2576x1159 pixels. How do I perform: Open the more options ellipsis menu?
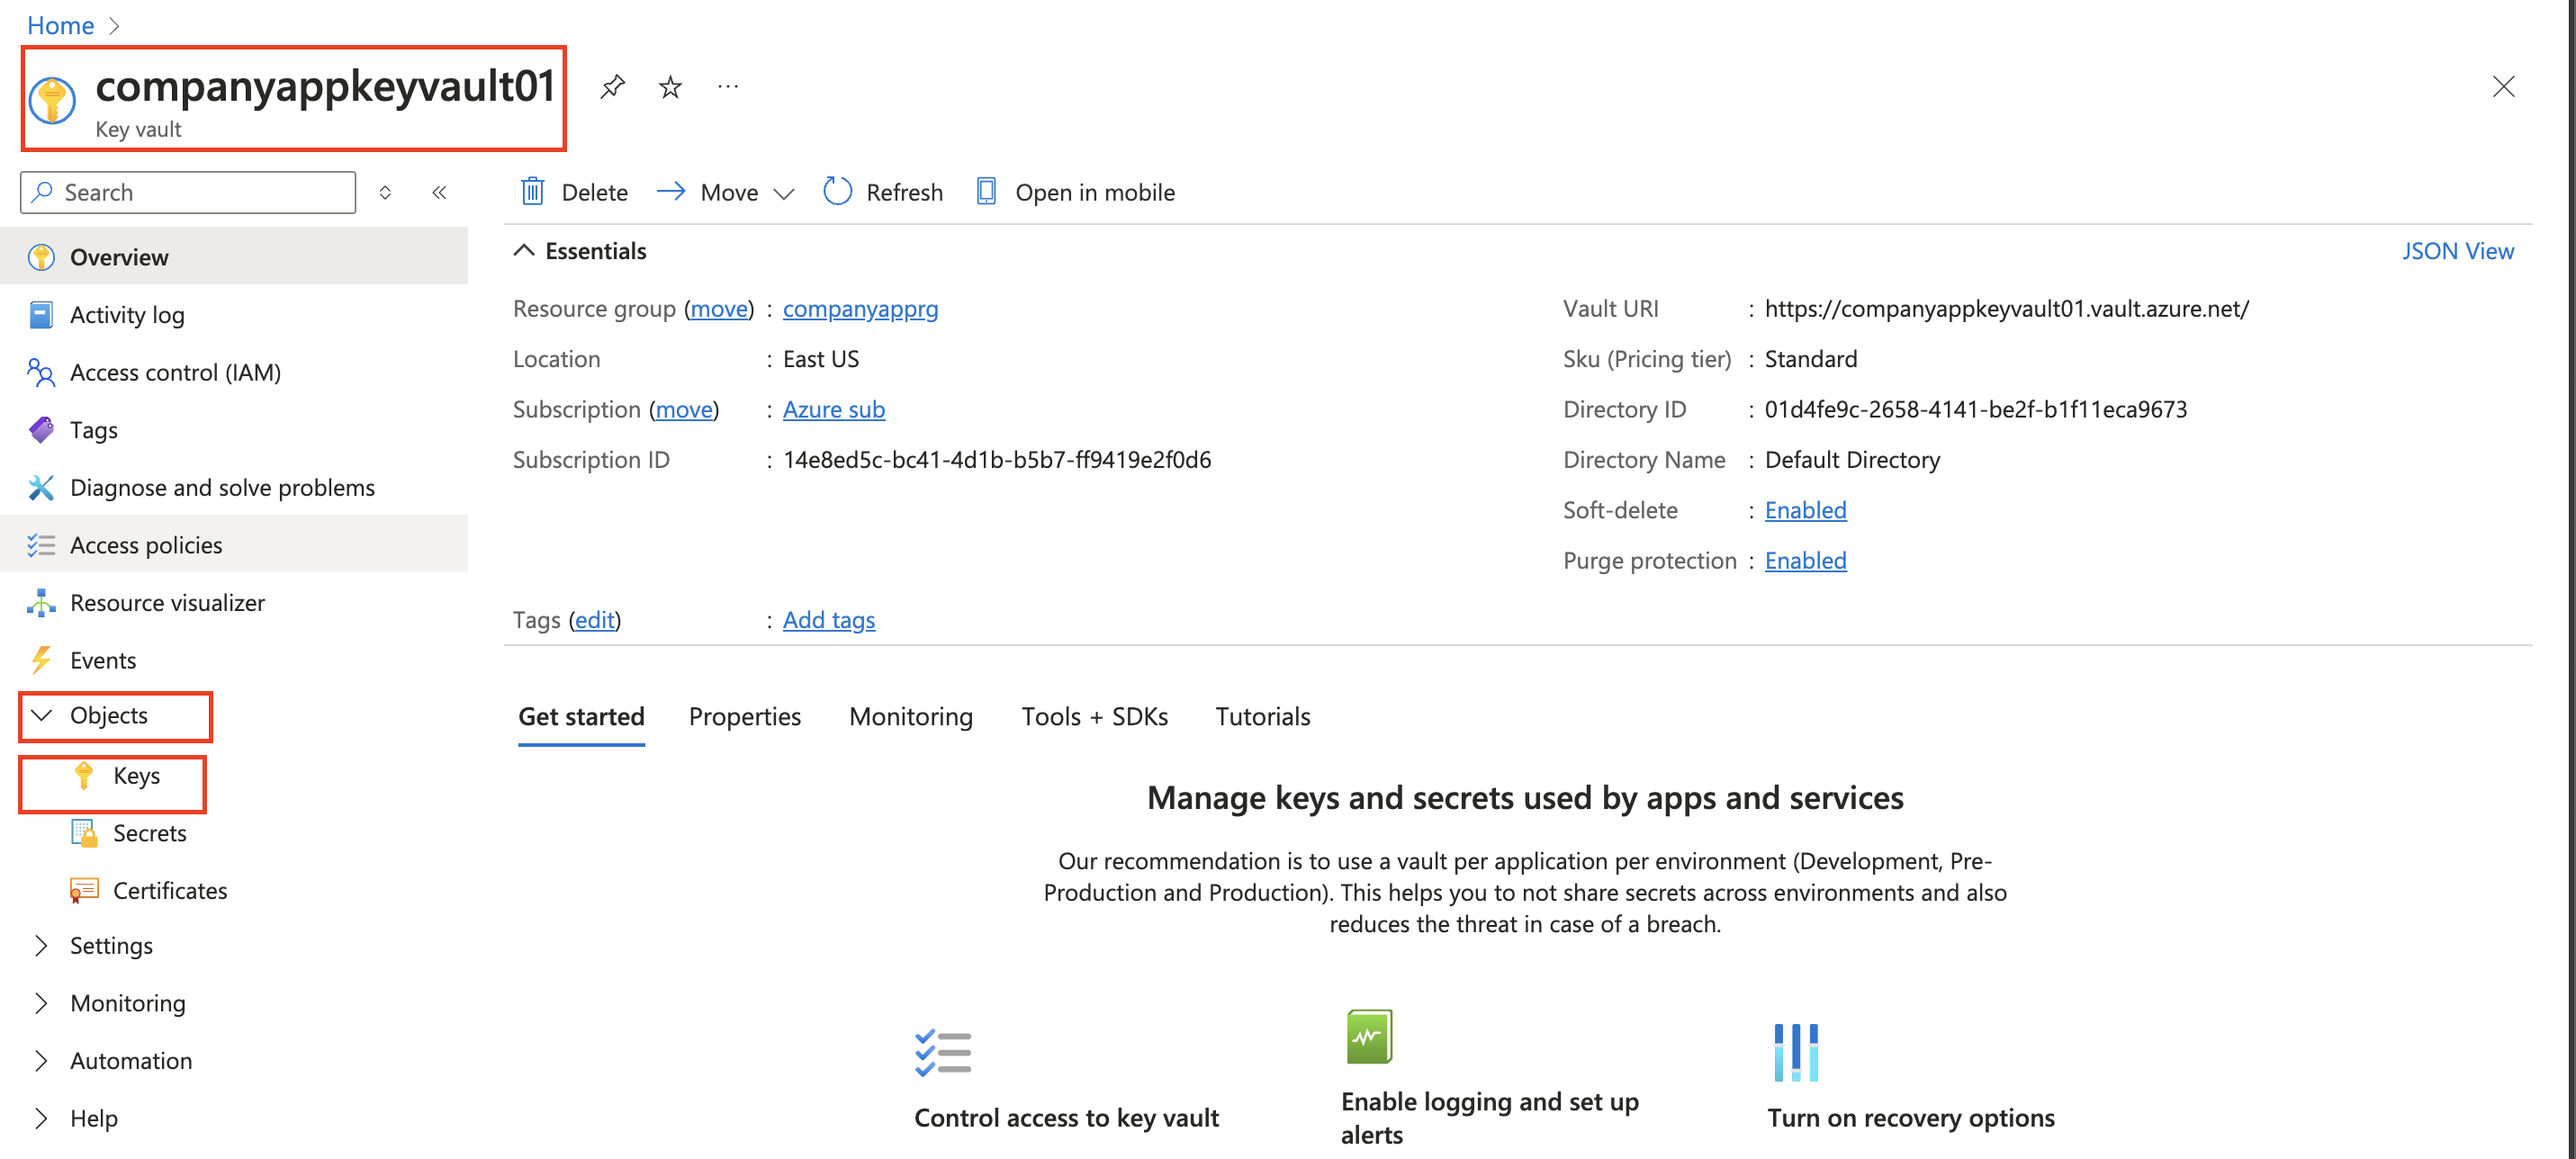pyautogui.click(x=728, y=87)
